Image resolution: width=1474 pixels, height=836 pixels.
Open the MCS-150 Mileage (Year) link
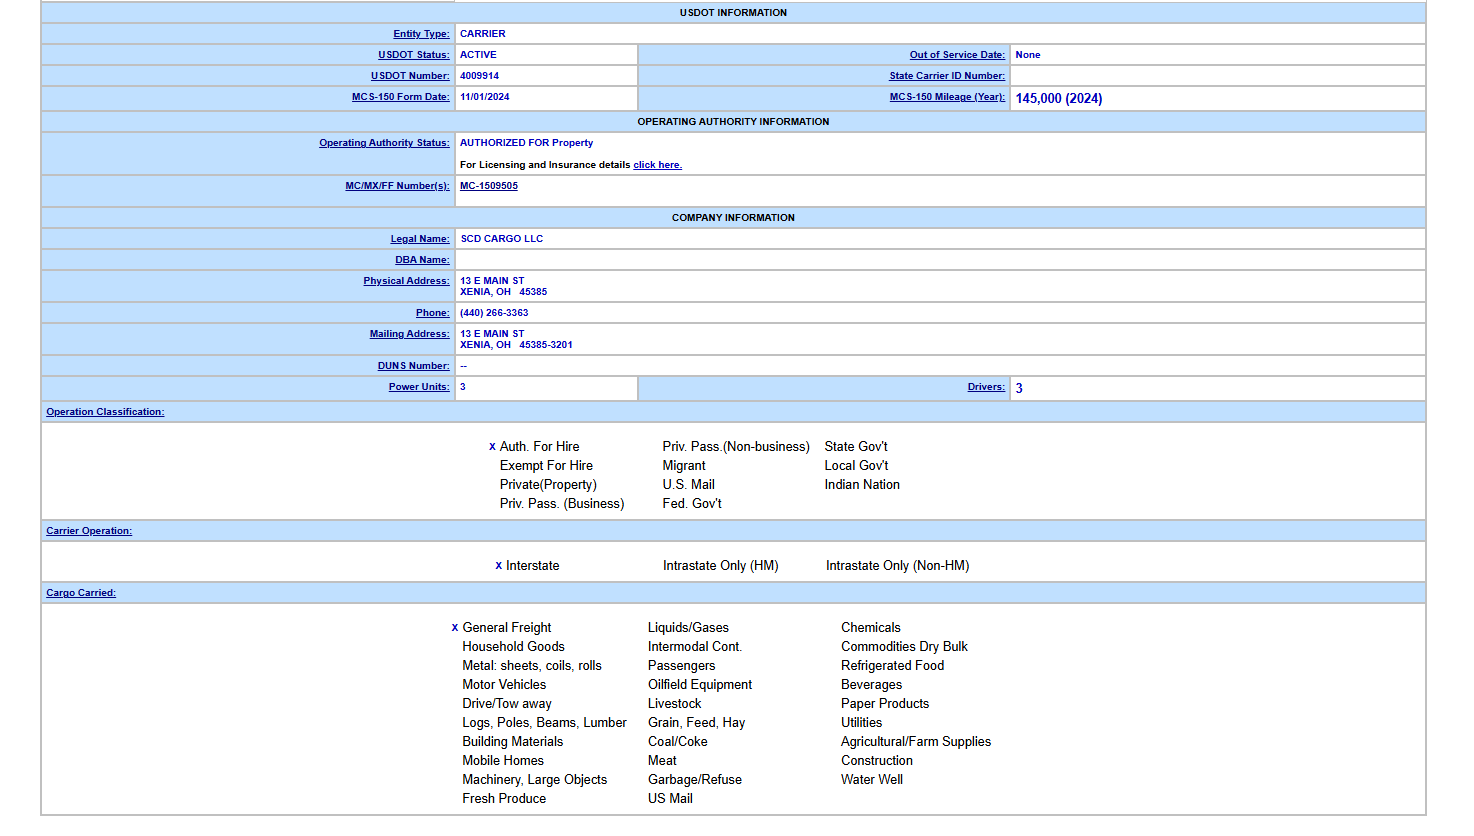(x=946, y=97)
